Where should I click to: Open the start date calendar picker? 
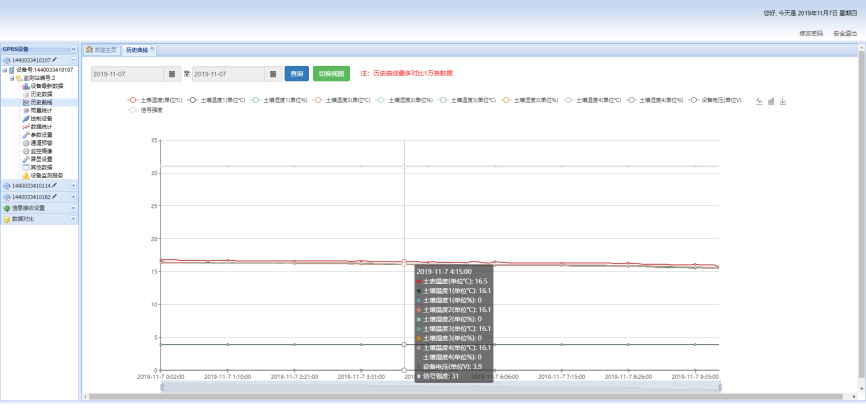[x=172, y=74]
